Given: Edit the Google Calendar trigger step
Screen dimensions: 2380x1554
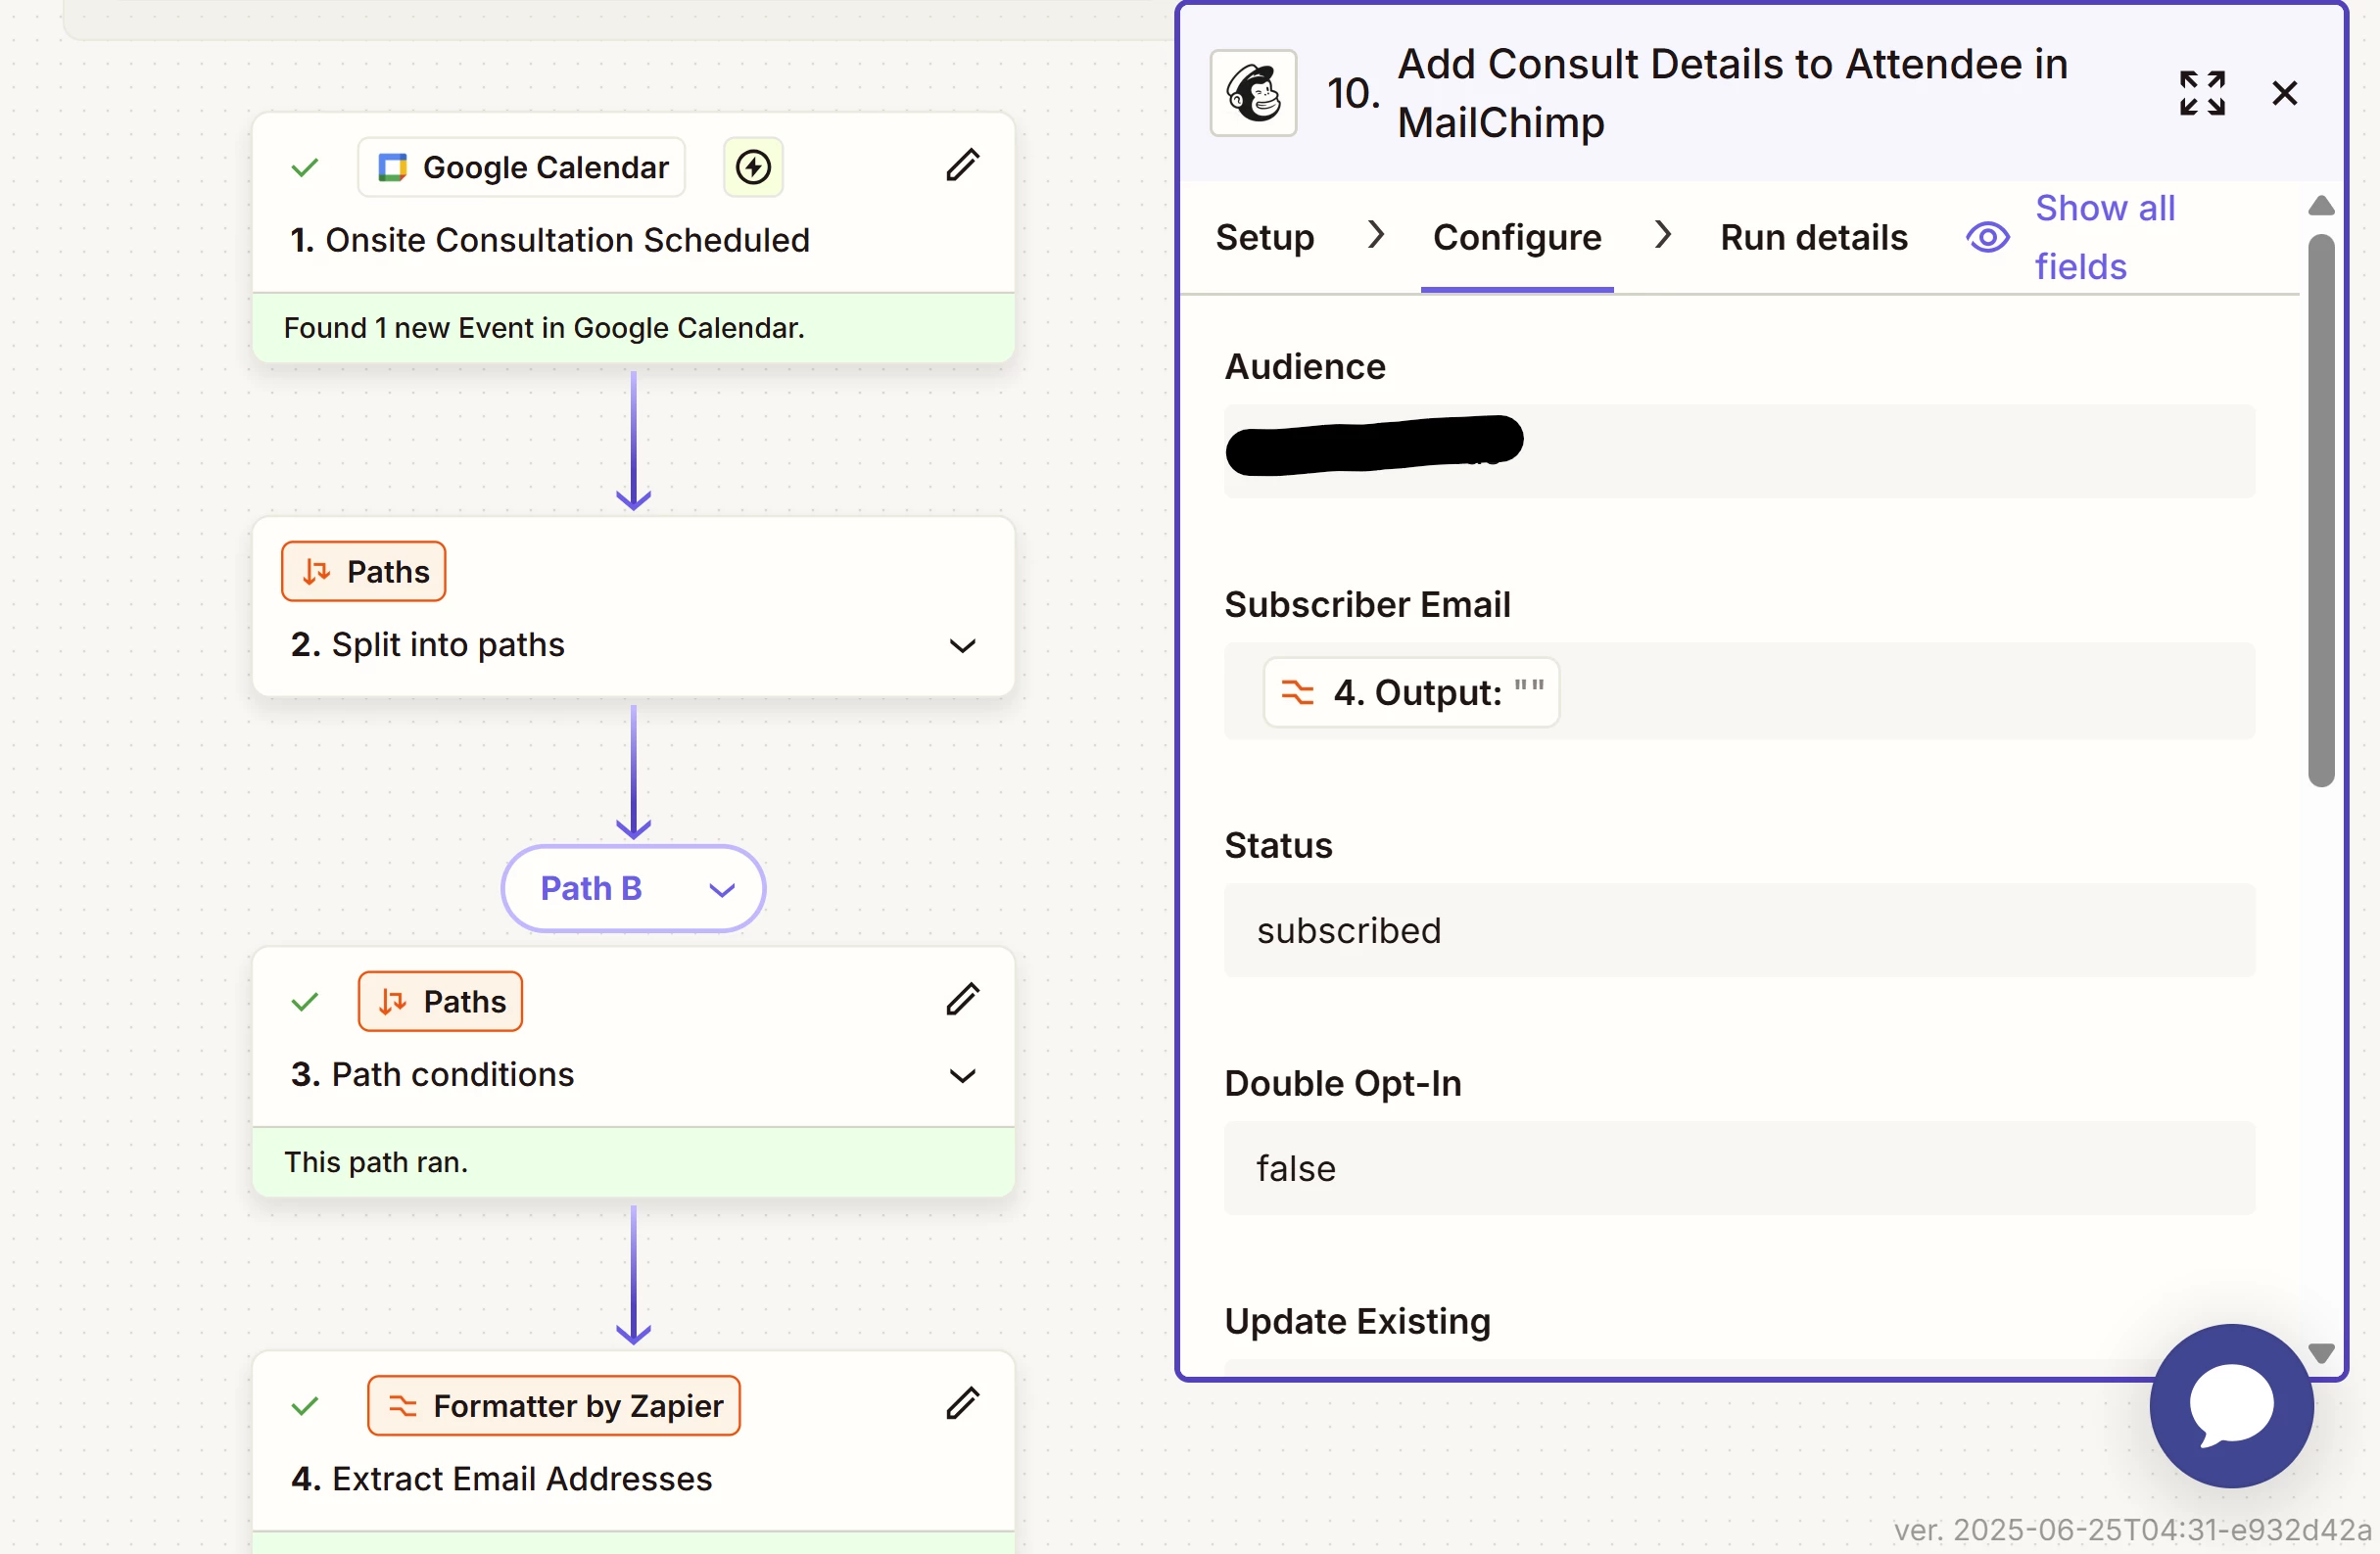Looking at the screenshot, I should pyautogui.click(x=962, y=166).
